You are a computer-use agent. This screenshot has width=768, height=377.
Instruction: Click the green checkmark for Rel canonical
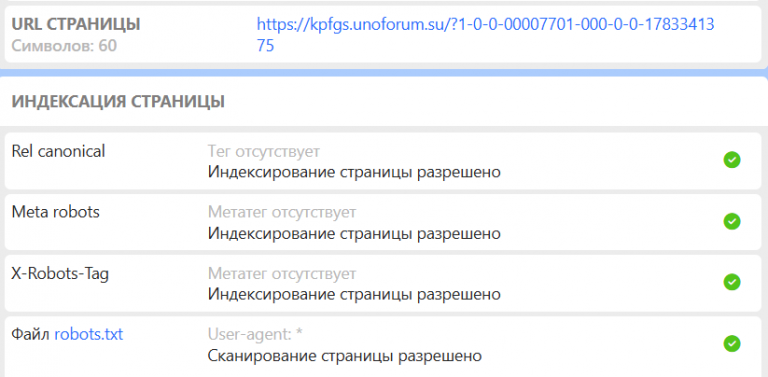(x=732, y=160)
